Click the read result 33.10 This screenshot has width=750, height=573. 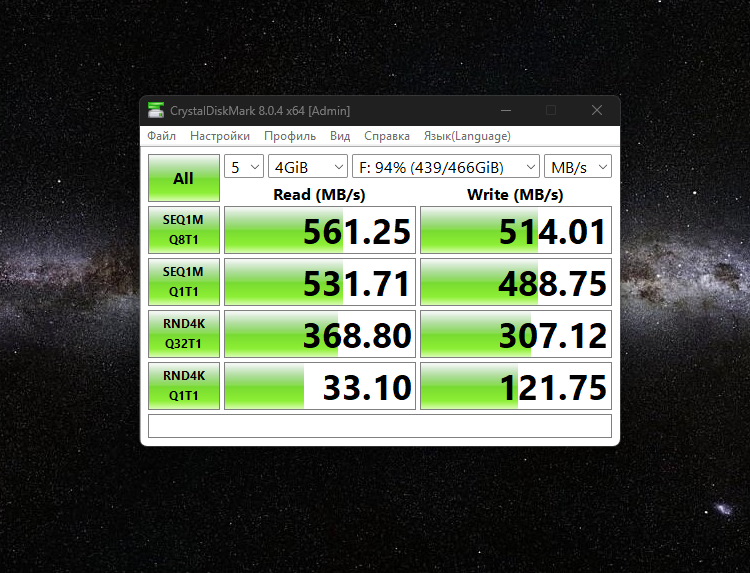tap(320, 386)
